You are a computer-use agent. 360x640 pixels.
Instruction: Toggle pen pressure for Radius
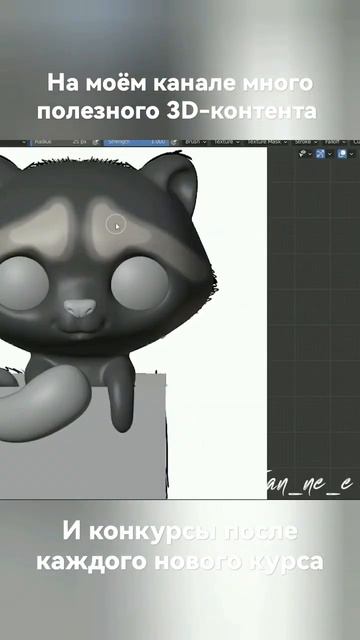coord(96,142)
